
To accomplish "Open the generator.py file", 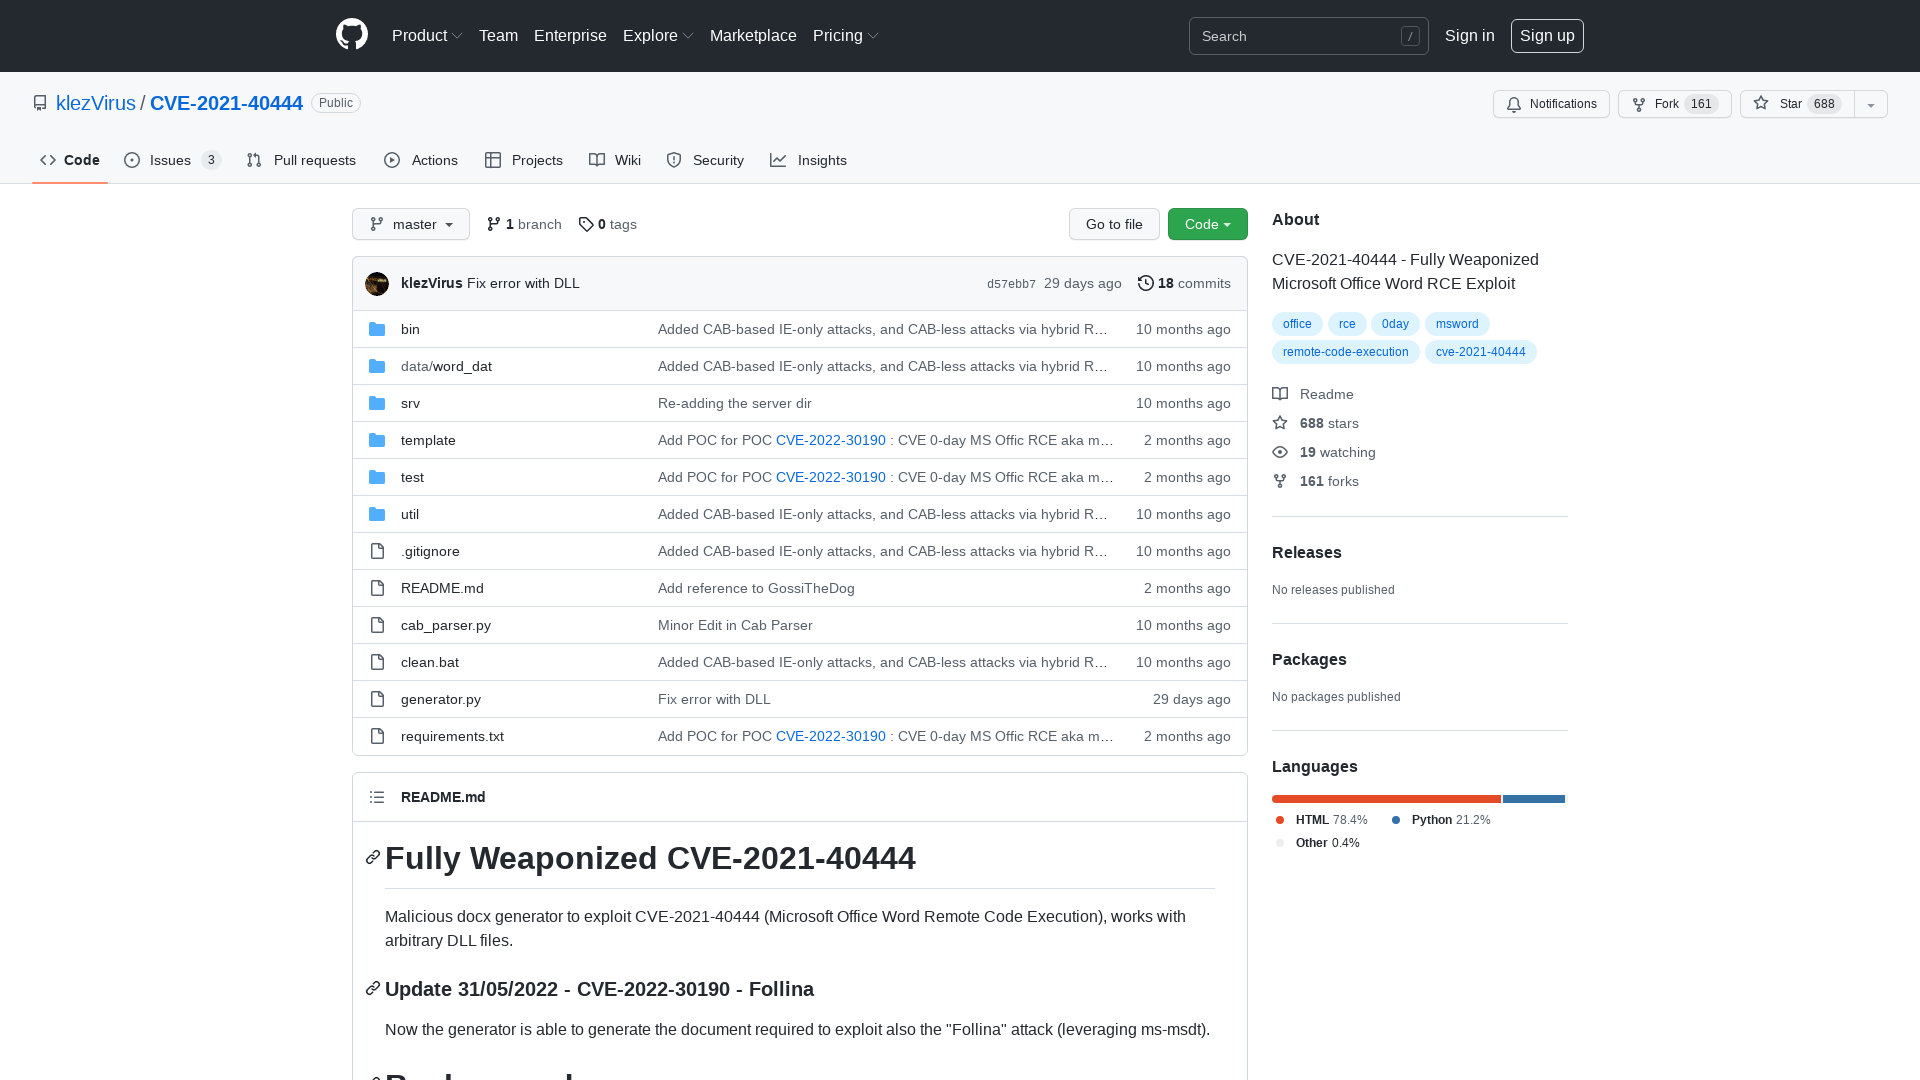I will [x=441, y=699].
